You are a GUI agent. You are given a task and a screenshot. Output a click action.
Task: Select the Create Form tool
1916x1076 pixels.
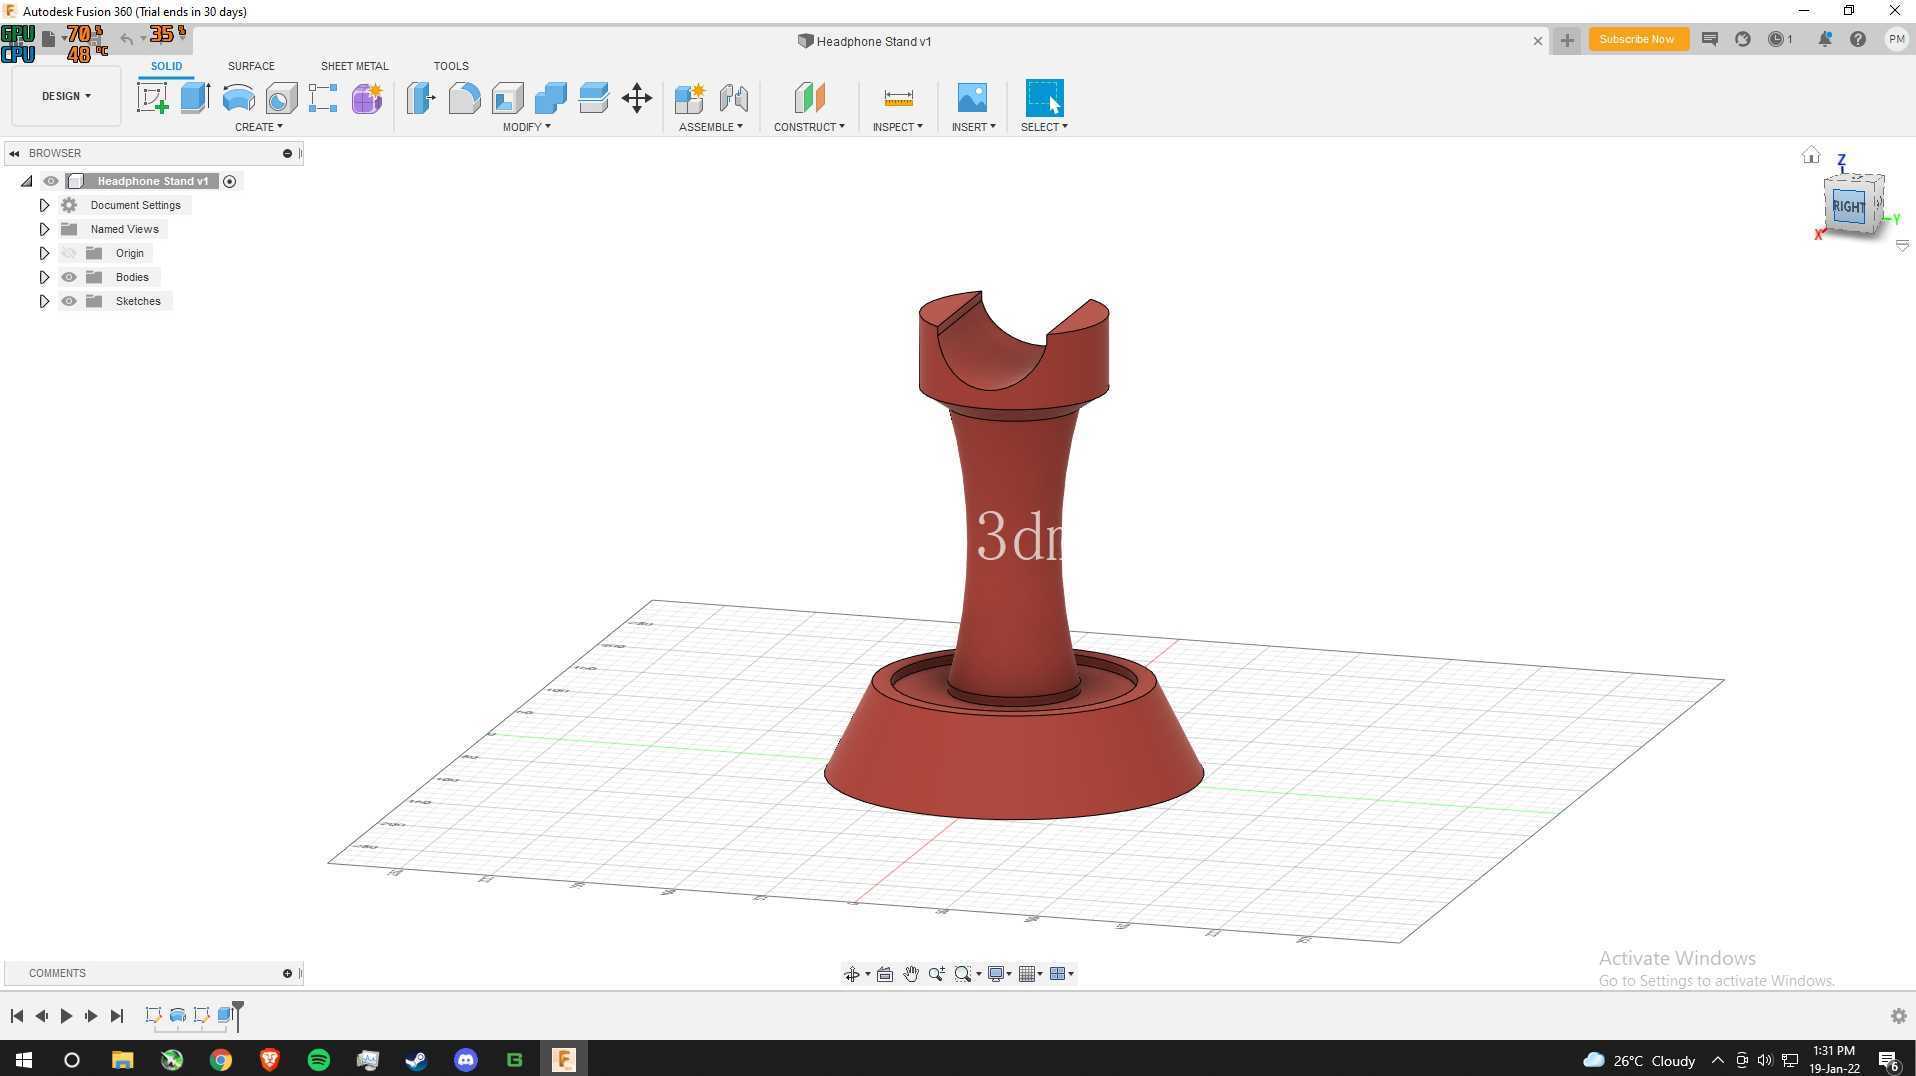(x=367, y=98)
